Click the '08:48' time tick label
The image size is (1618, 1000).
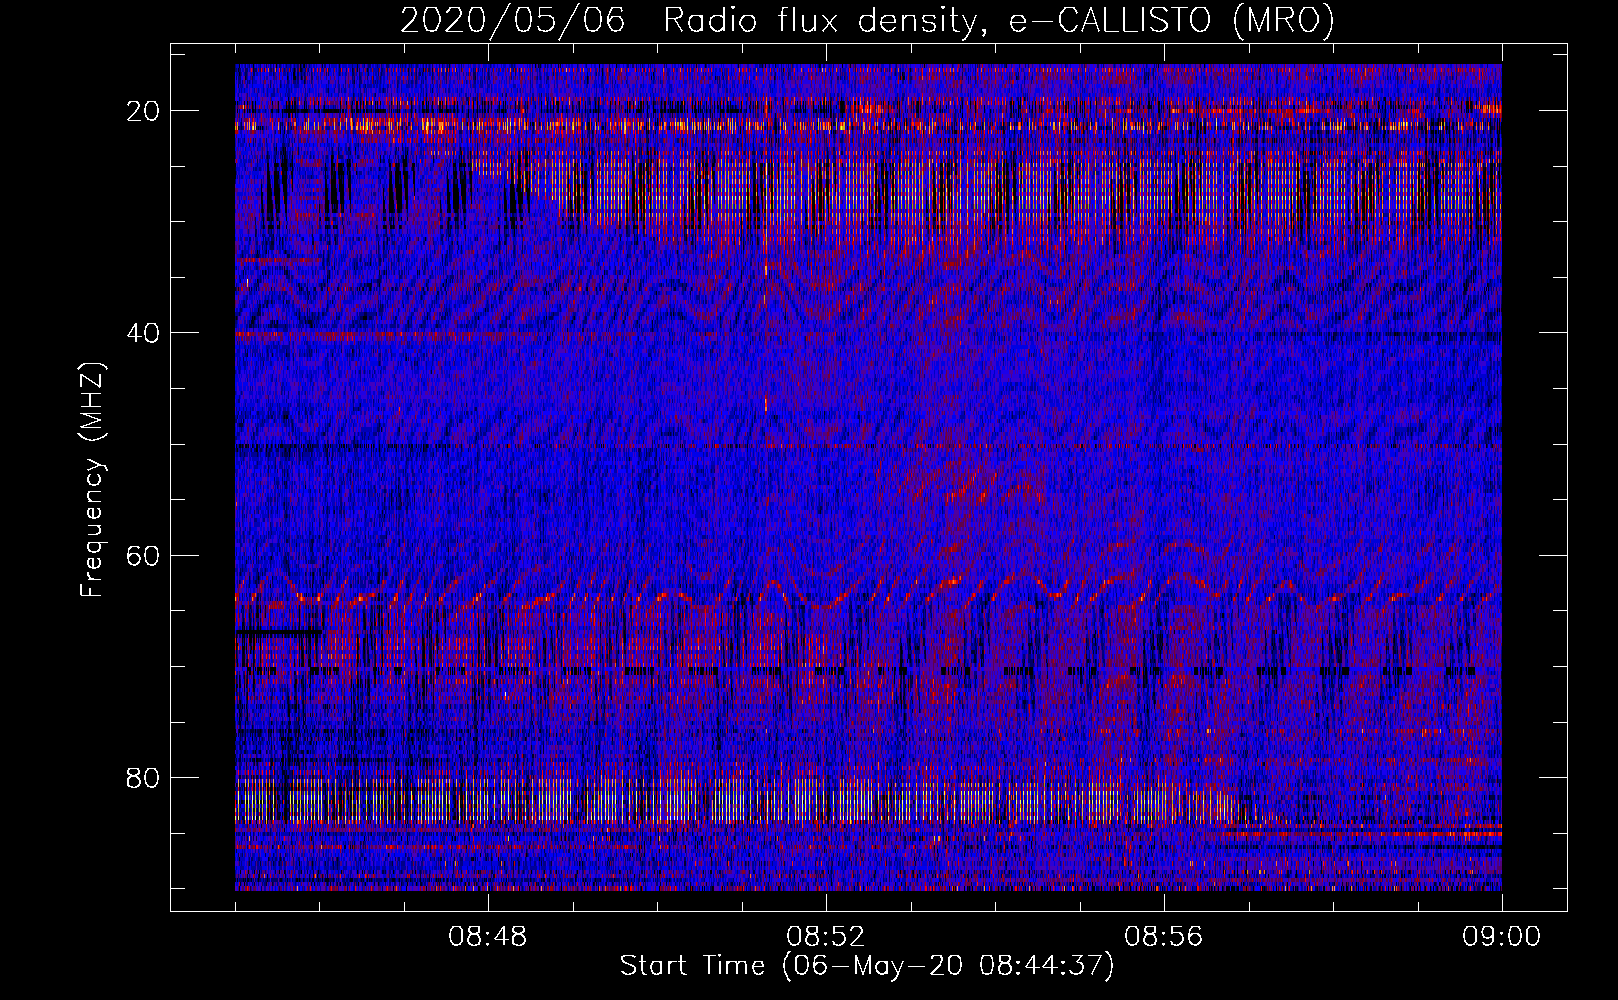click(x=488, y=937)
